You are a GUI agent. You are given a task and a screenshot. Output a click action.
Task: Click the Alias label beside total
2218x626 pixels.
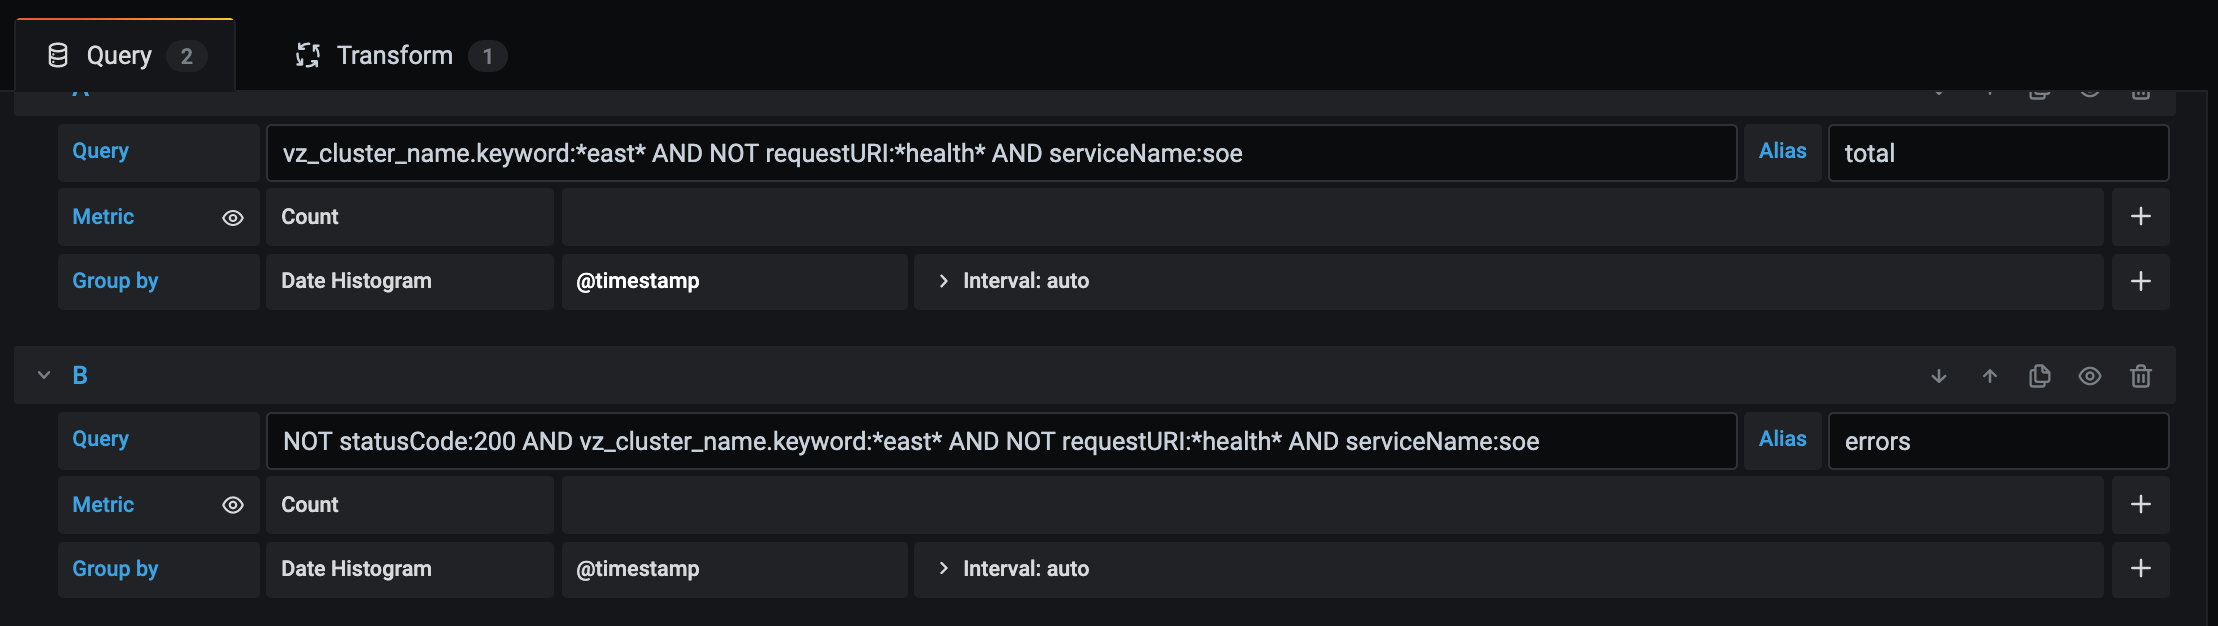pyautogui.click(x=1783, y=151)
